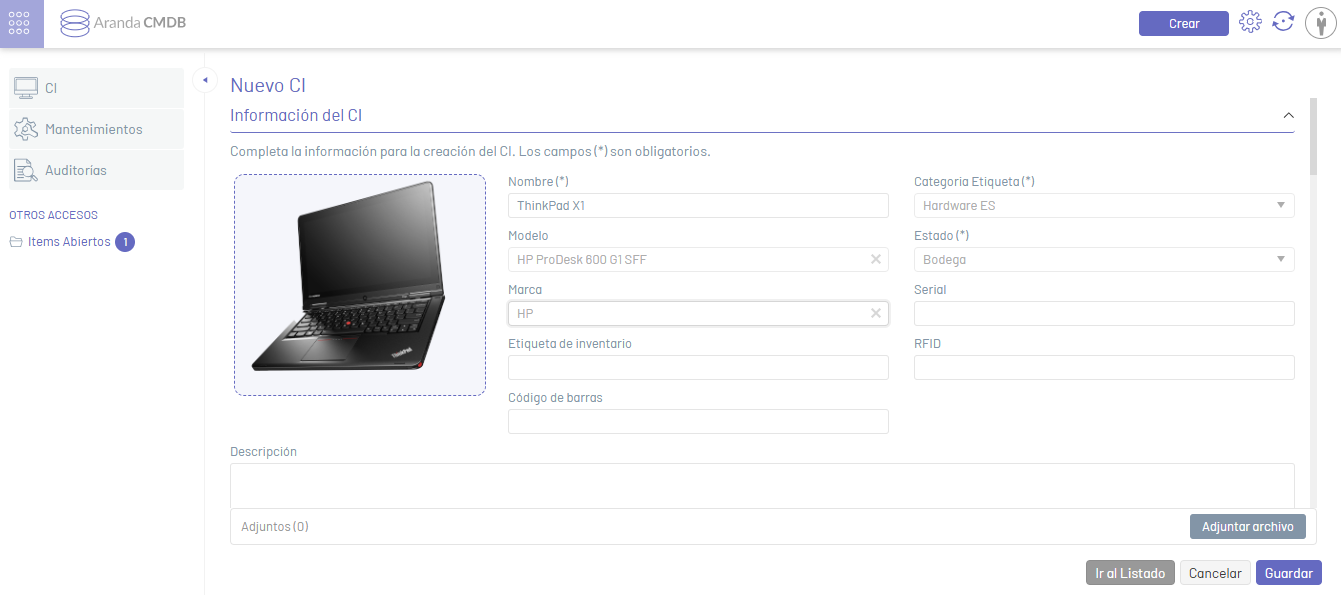This screenshot has width=1341, height=597.
Task: Collapse the Información del CI section
Action: [1288, 116]
